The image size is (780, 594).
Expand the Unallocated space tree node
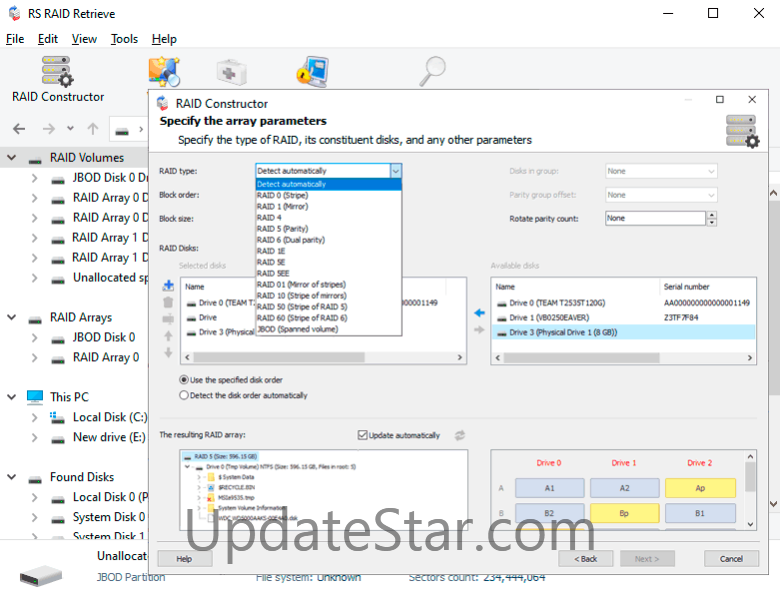tap(34, 278)
